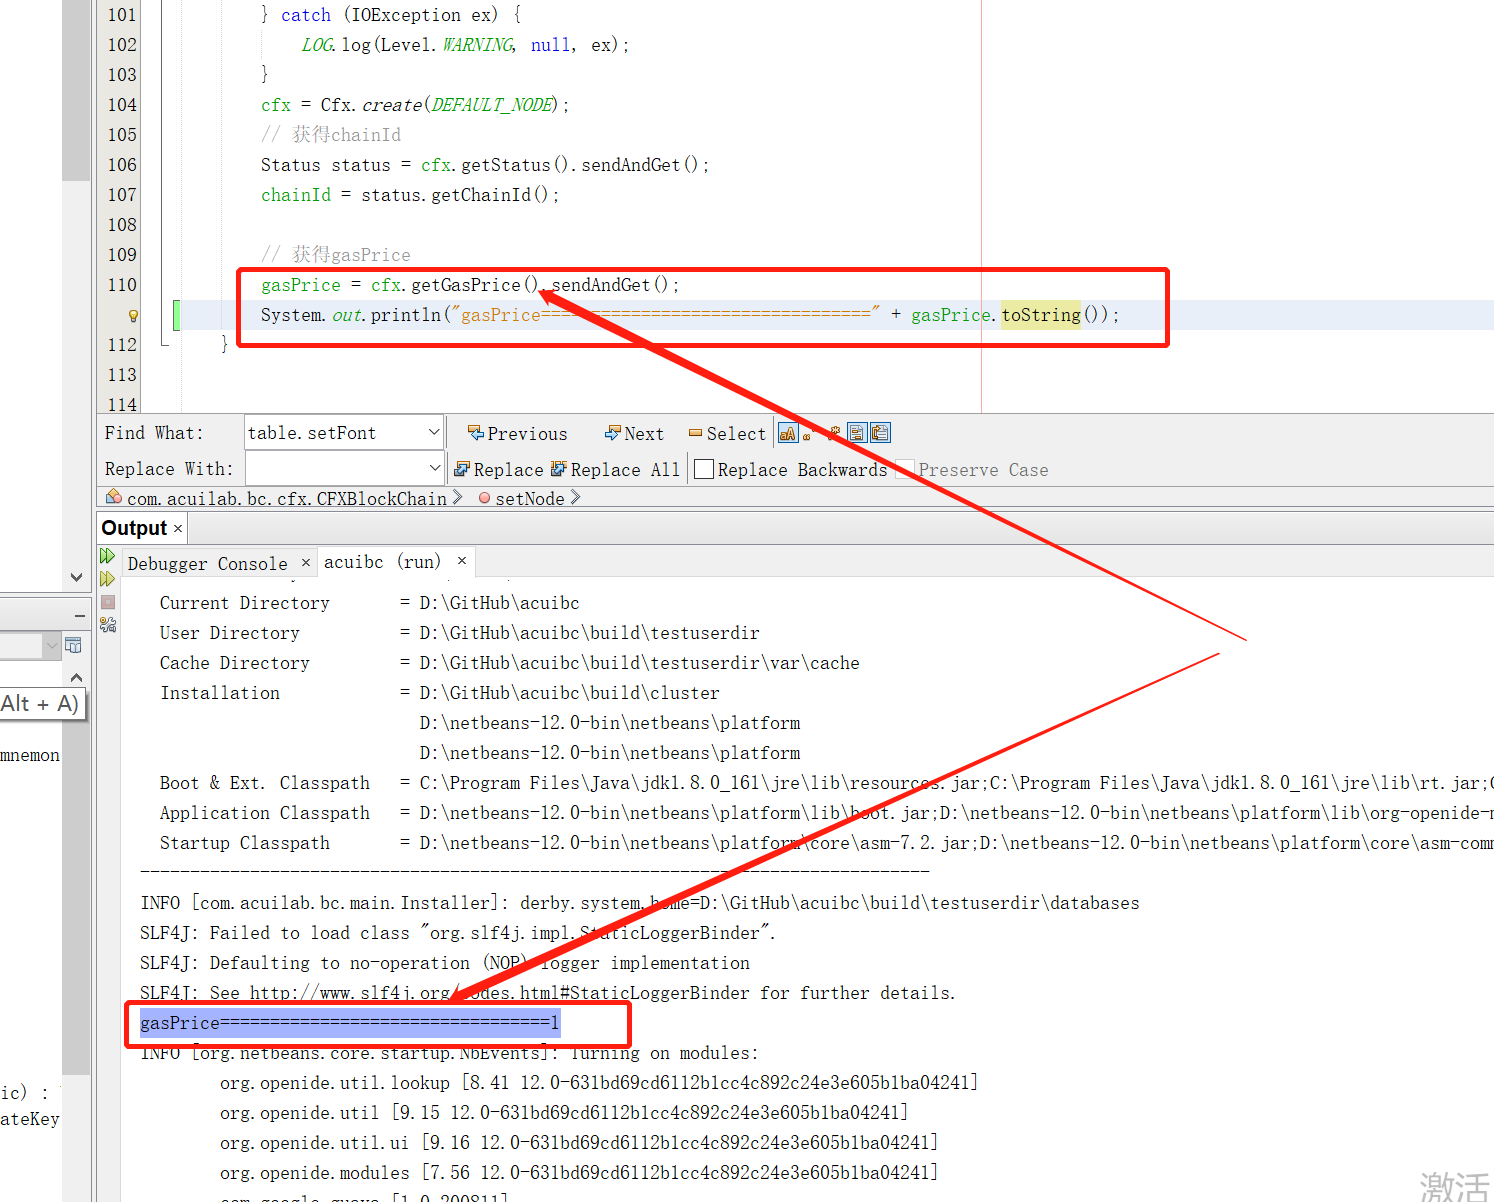Open output settings wrench icon
Image resolution: width=1494 pixels, height=1202 pixels.
click(x=108, y=625)
